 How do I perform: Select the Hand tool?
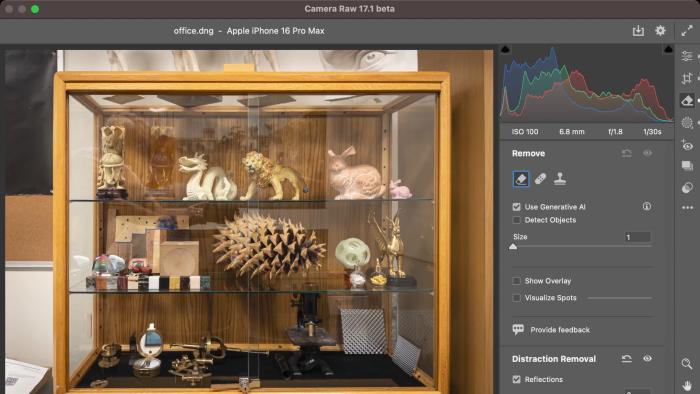[687, 386]
